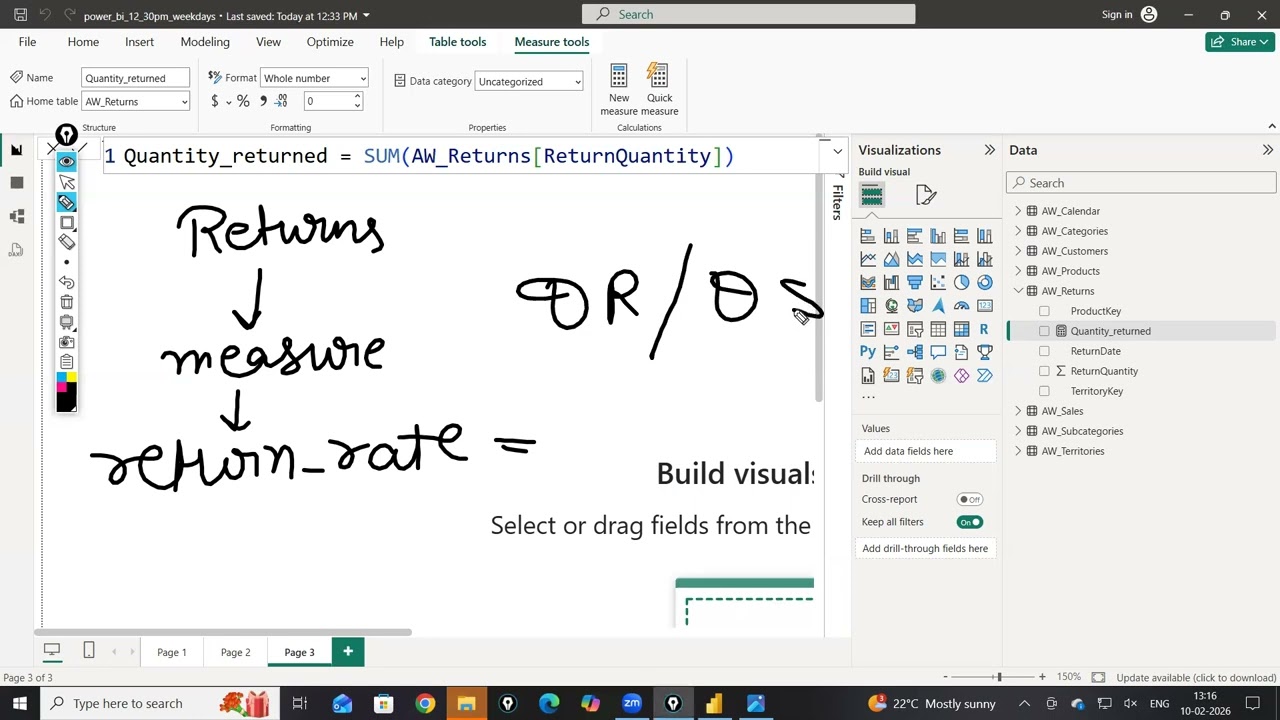
Task: Take annotation screenshot with camera icon
Action: click(66, 342)
